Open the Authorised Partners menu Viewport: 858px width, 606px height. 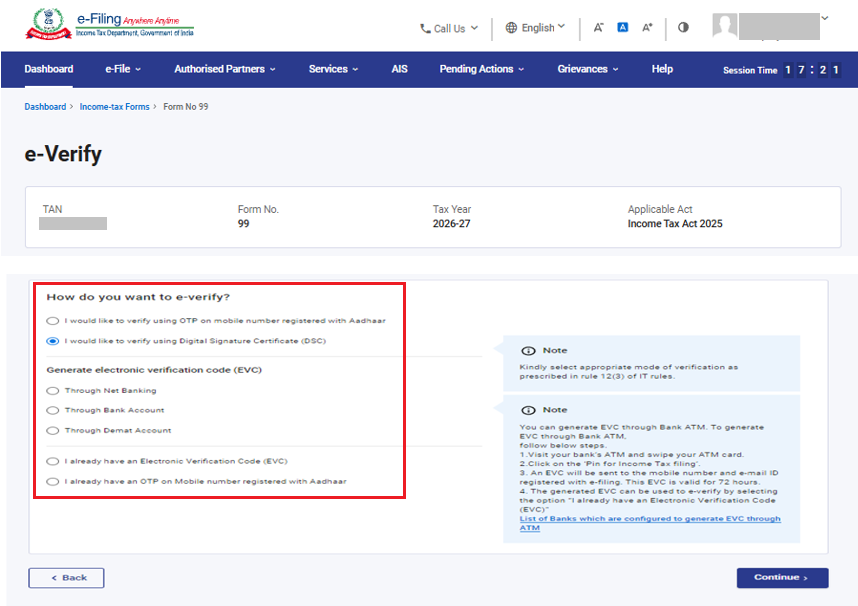click(225, 69)
